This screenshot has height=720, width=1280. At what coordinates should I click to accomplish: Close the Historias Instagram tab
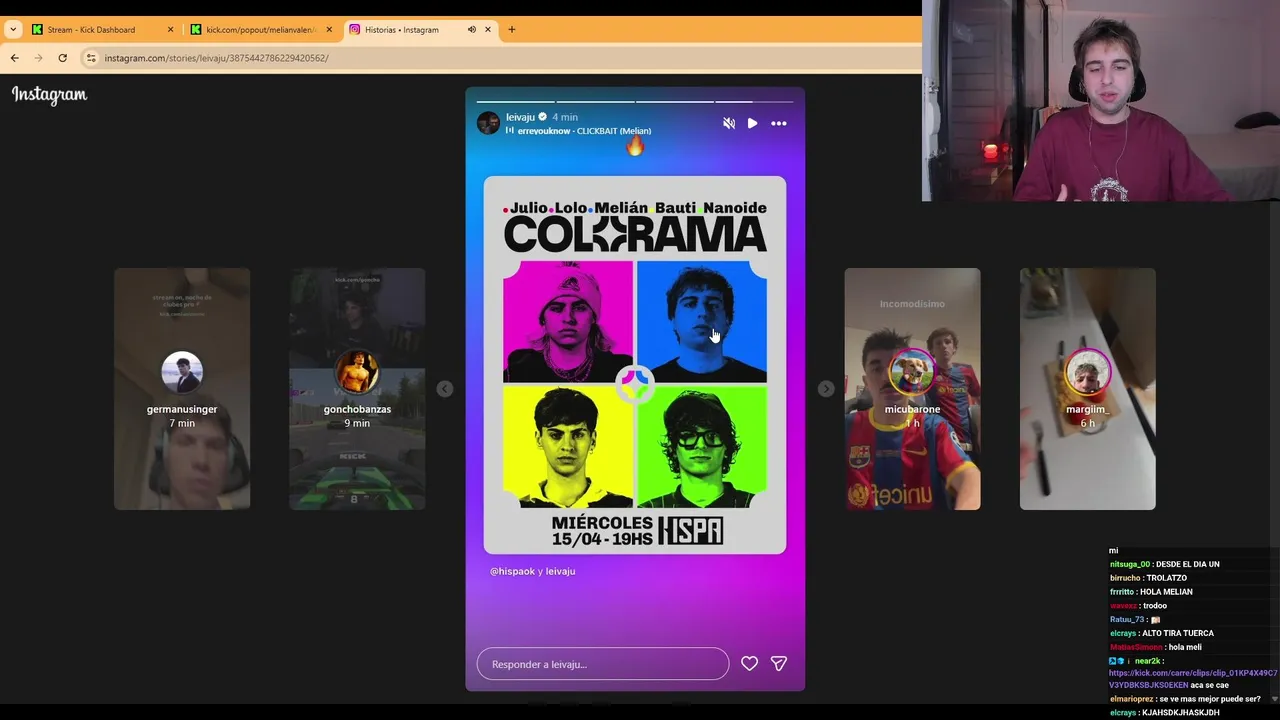(488, 29)
